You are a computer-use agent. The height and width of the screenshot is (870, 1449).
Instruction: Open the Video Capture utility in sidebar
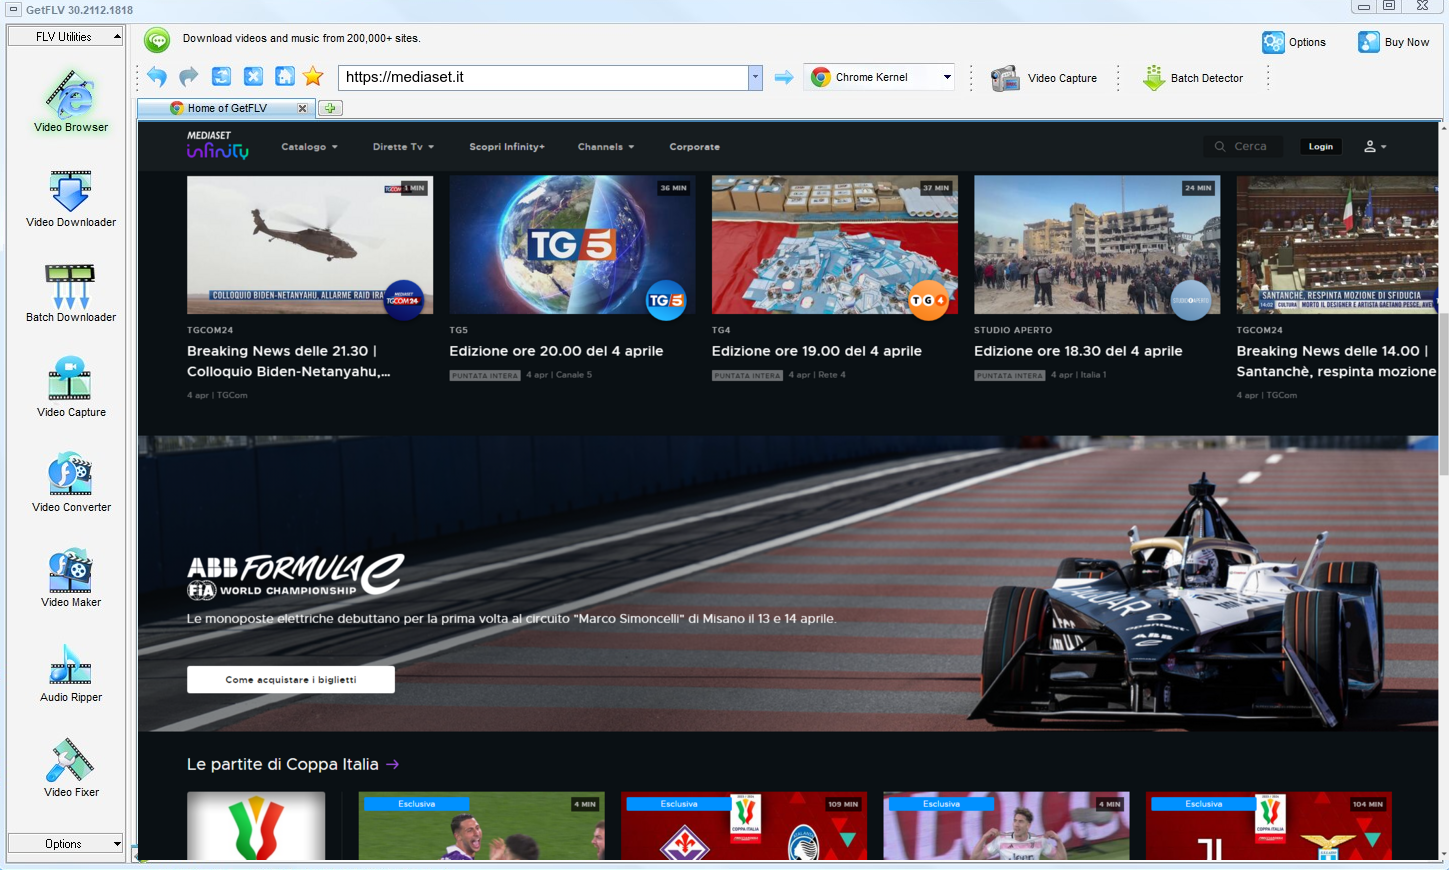point(70,387)
